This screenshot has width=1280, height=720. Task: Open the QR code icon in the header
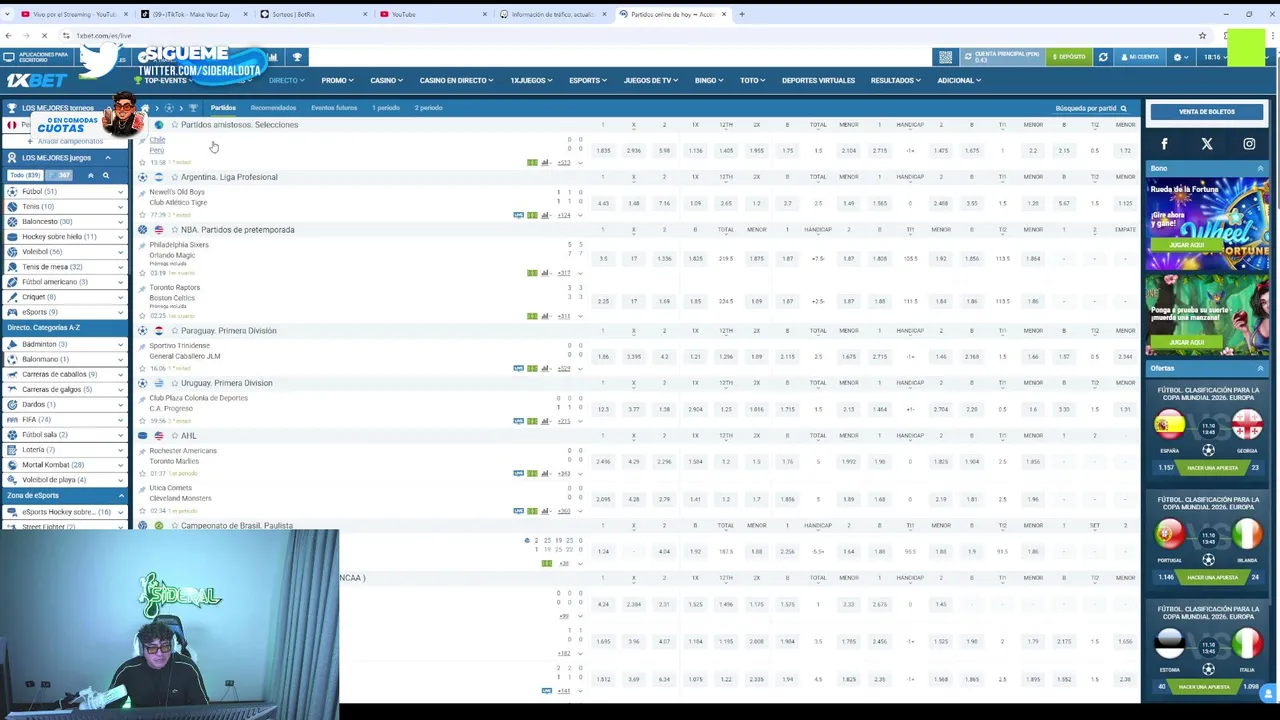[946, 57]
